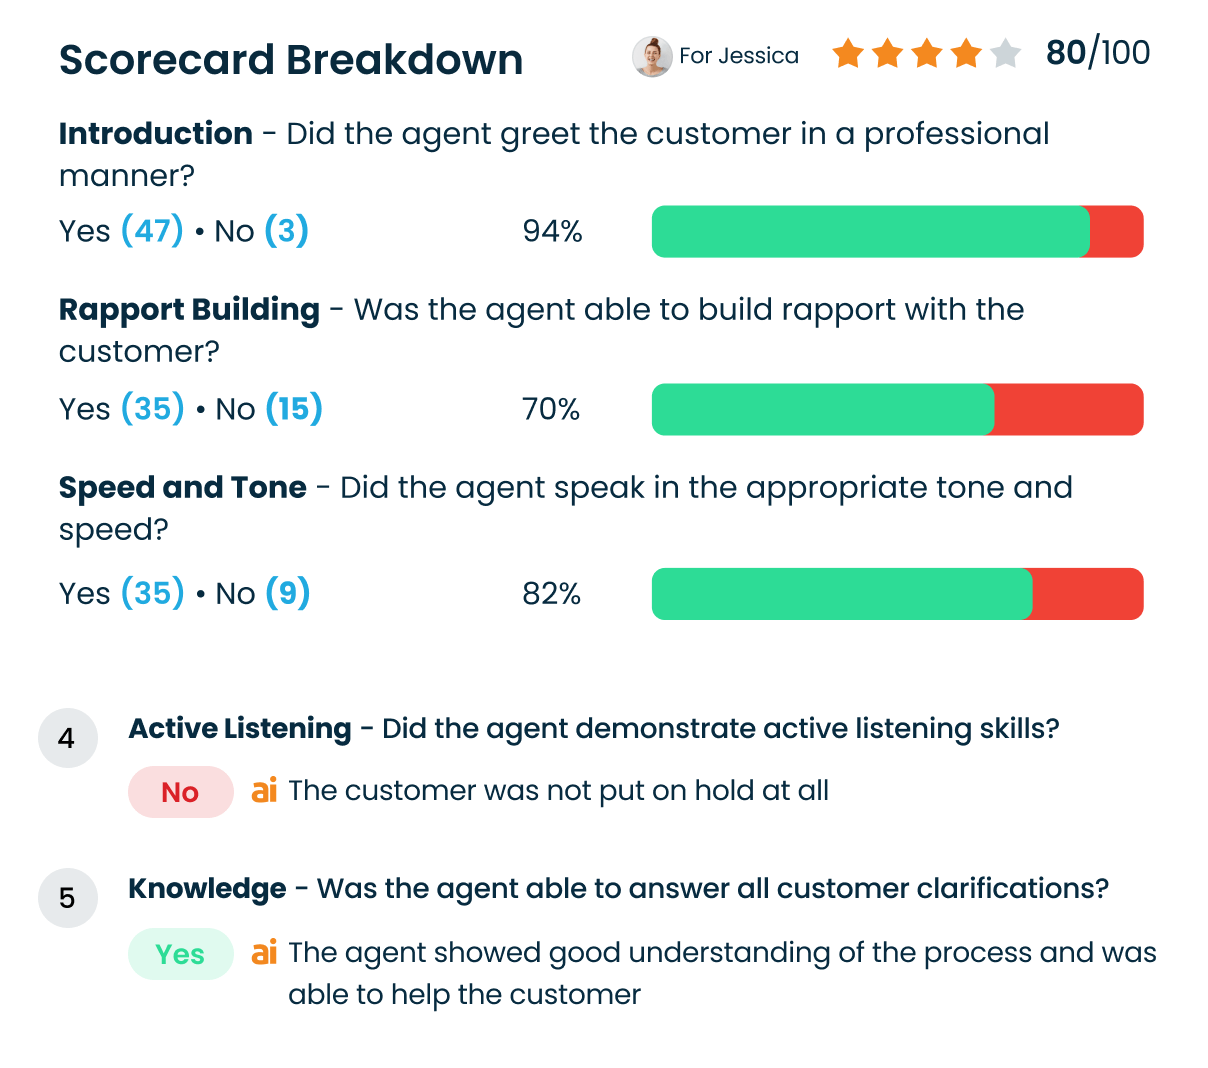
Task: Click the Speed and Tone progress bar
Action: pos(897,593)
